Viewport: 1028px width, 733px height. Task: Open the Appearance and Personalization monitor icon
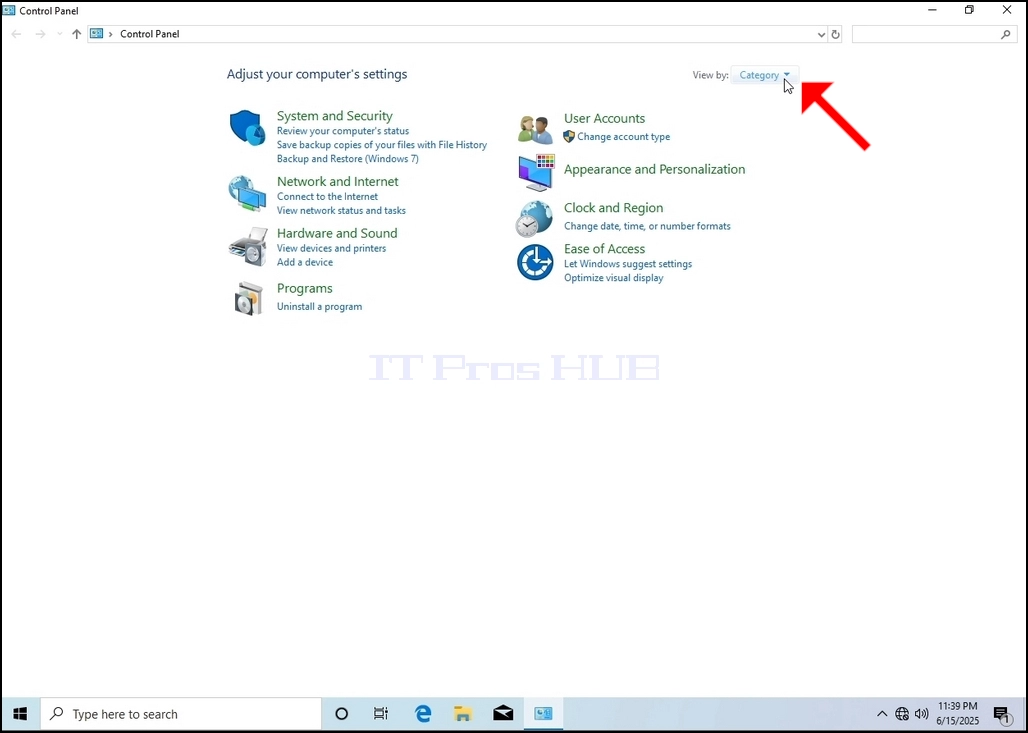pyautogui.click(x=536, y=172)
